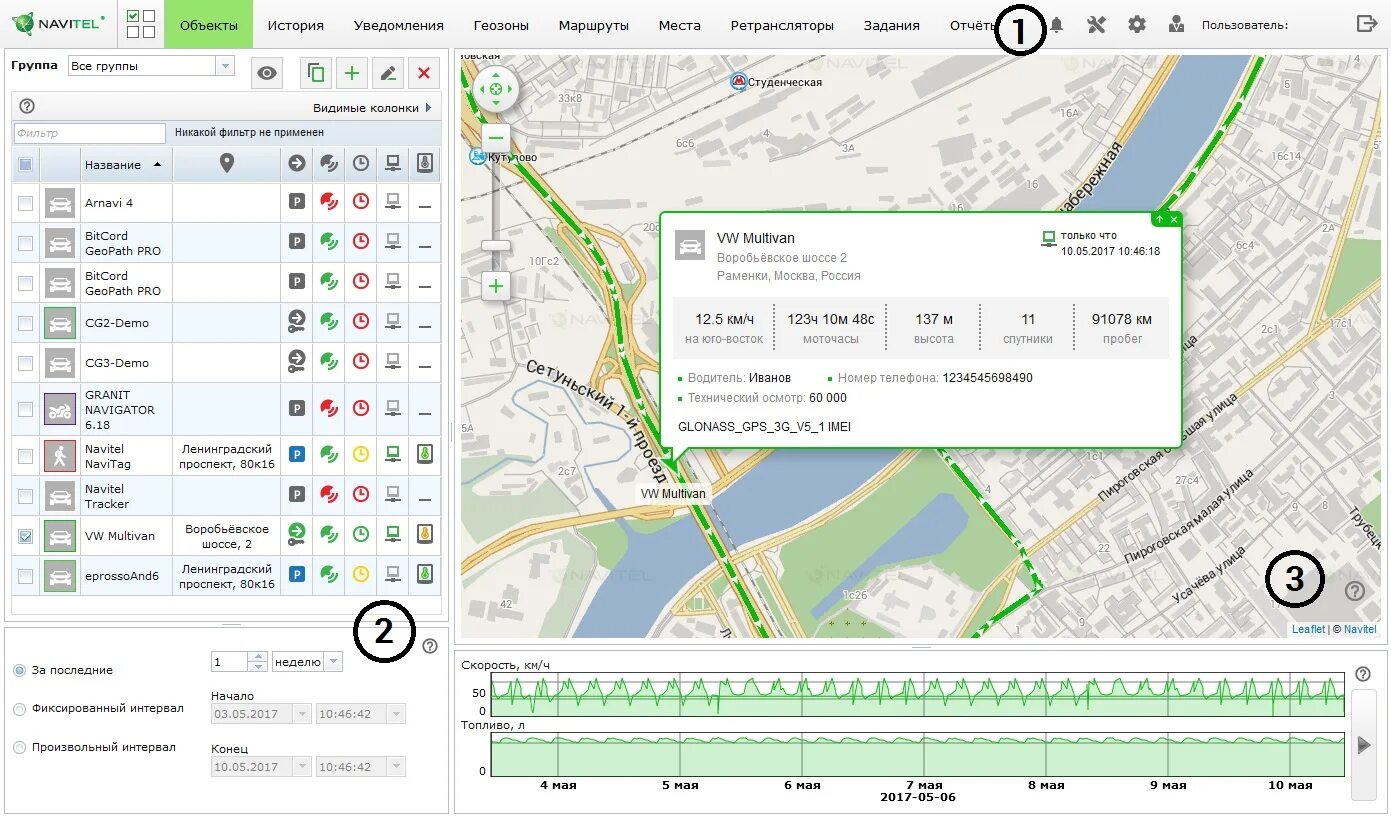This screenshot has width=1391, height=817.
Task: Click the green plus add button
Action: pyautogui.click(x=352, y=73)
